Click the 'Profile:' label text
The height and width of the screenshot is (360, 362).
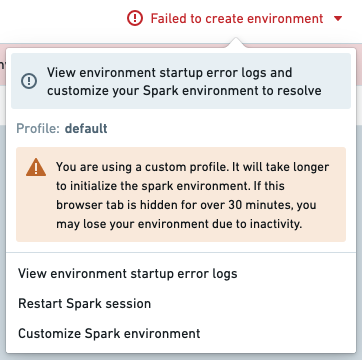[38, 128]
